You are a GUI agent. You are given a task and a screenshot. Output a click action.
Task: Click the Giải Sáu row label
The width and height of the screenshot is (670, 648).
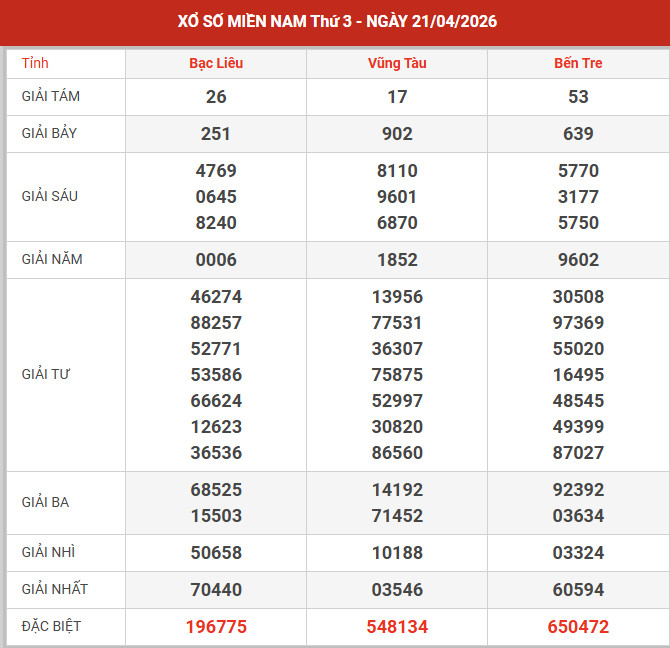(49, 196)
